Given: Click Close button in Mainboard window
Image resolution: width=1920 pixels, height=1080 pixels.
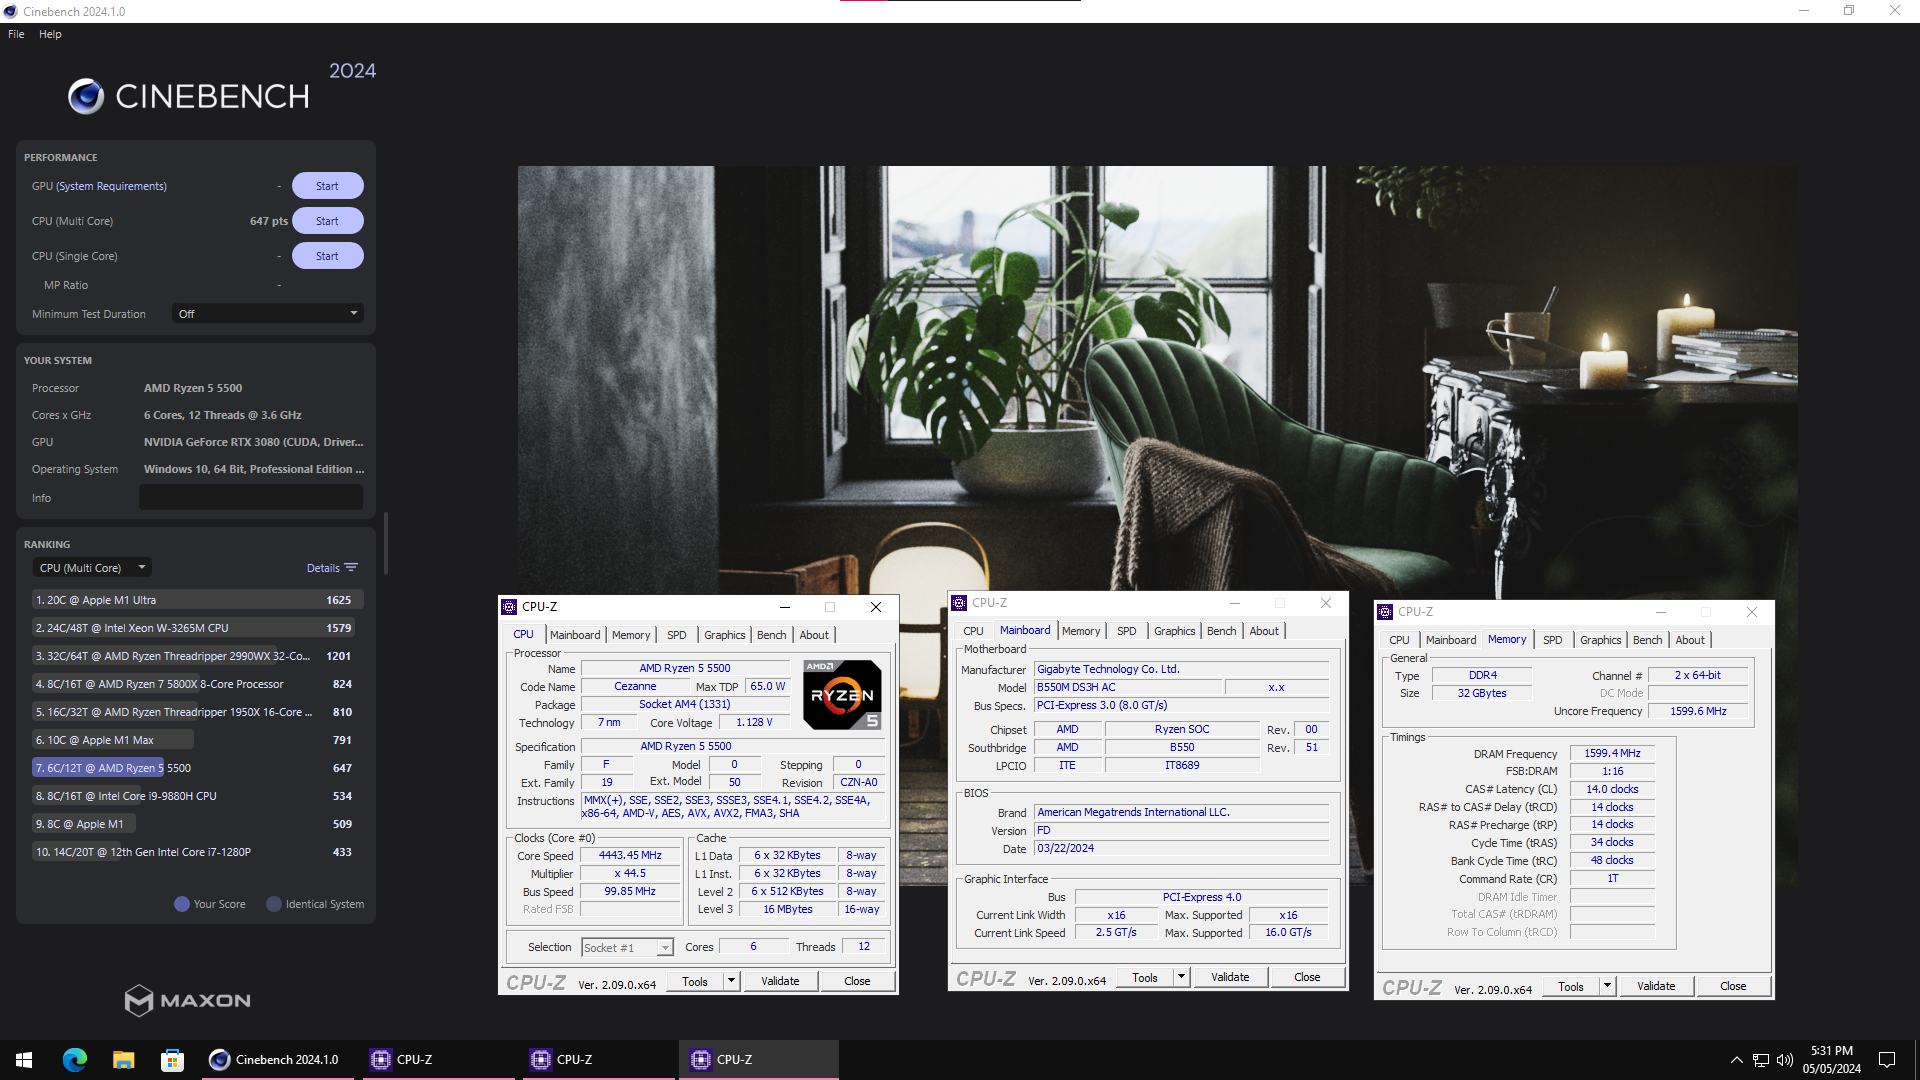Looking at the screenshot, I should [x=1307, y=978].
